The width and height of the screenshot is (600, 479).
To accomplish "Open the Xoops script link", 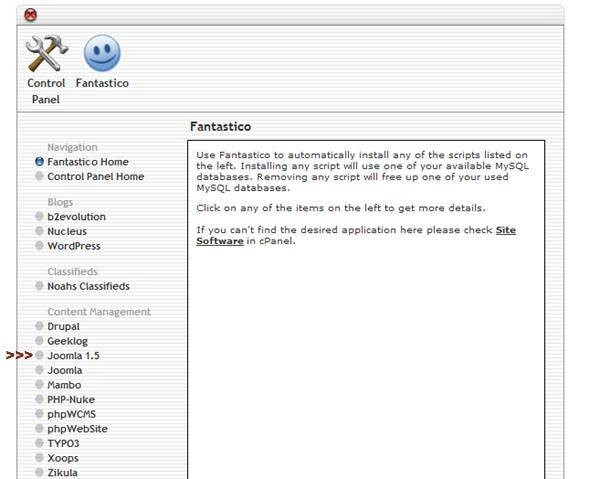I will [x=63, y=458].
